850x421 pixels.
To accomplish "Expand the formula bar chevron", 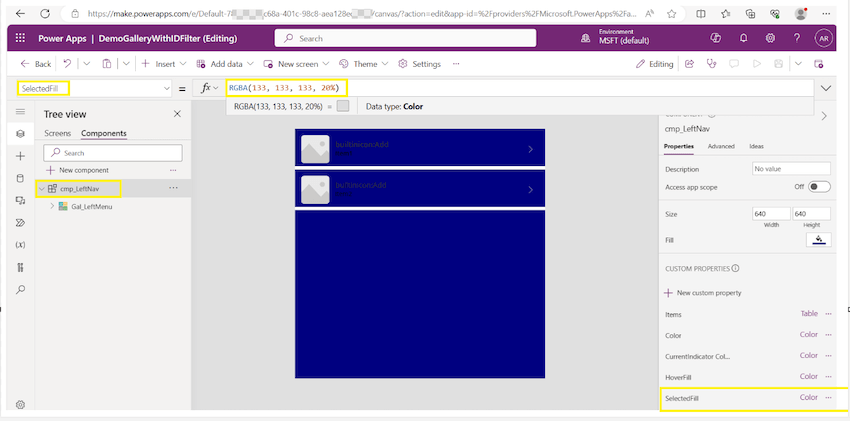I will click(x=826, y=88).
